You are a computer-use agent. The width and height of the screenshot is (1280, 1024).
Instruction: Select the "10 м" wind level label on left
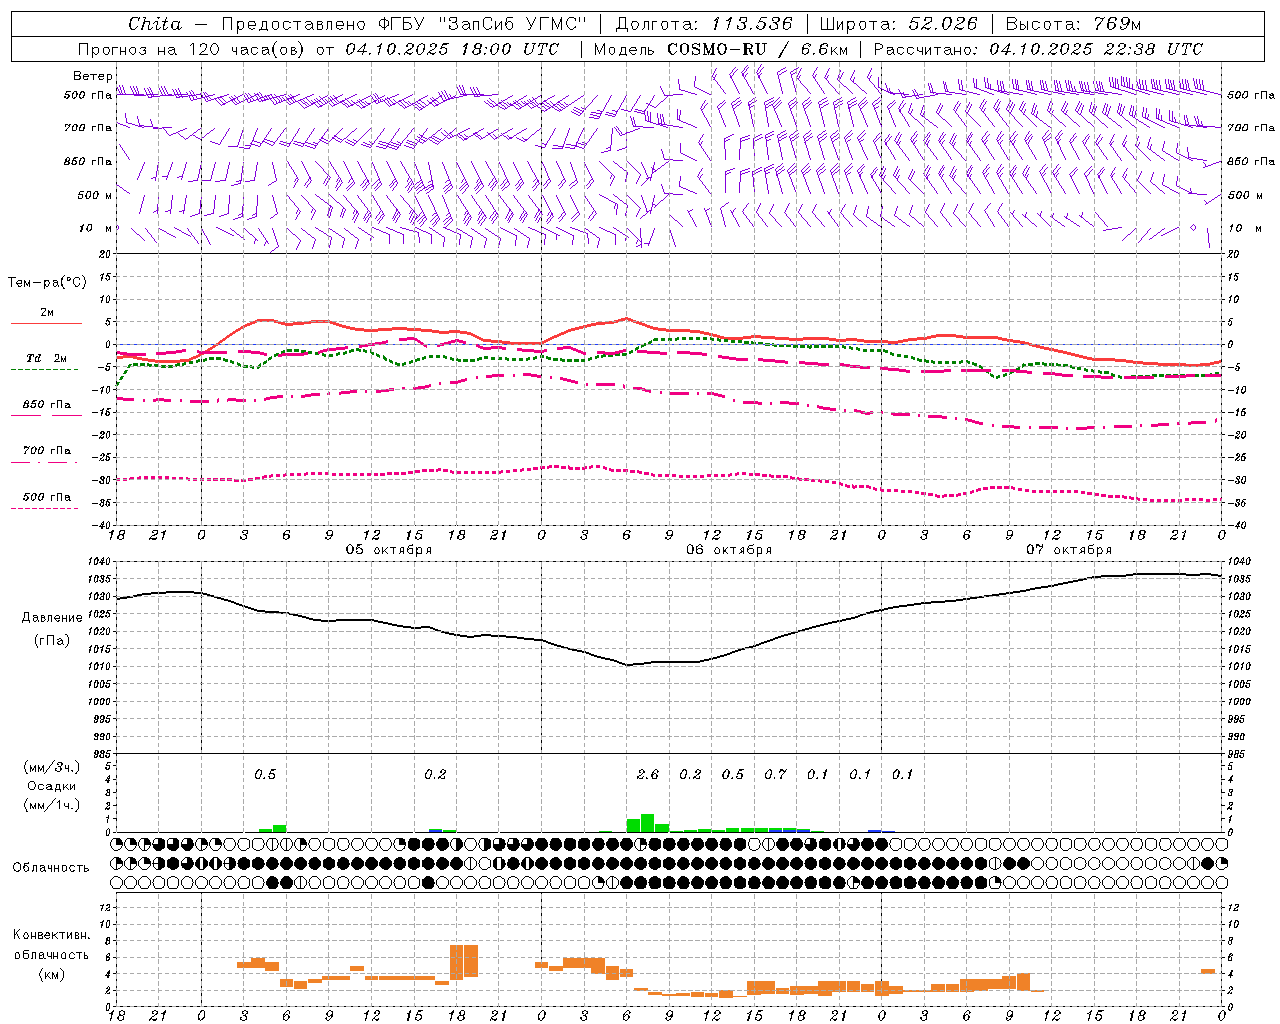pos(96,228)
